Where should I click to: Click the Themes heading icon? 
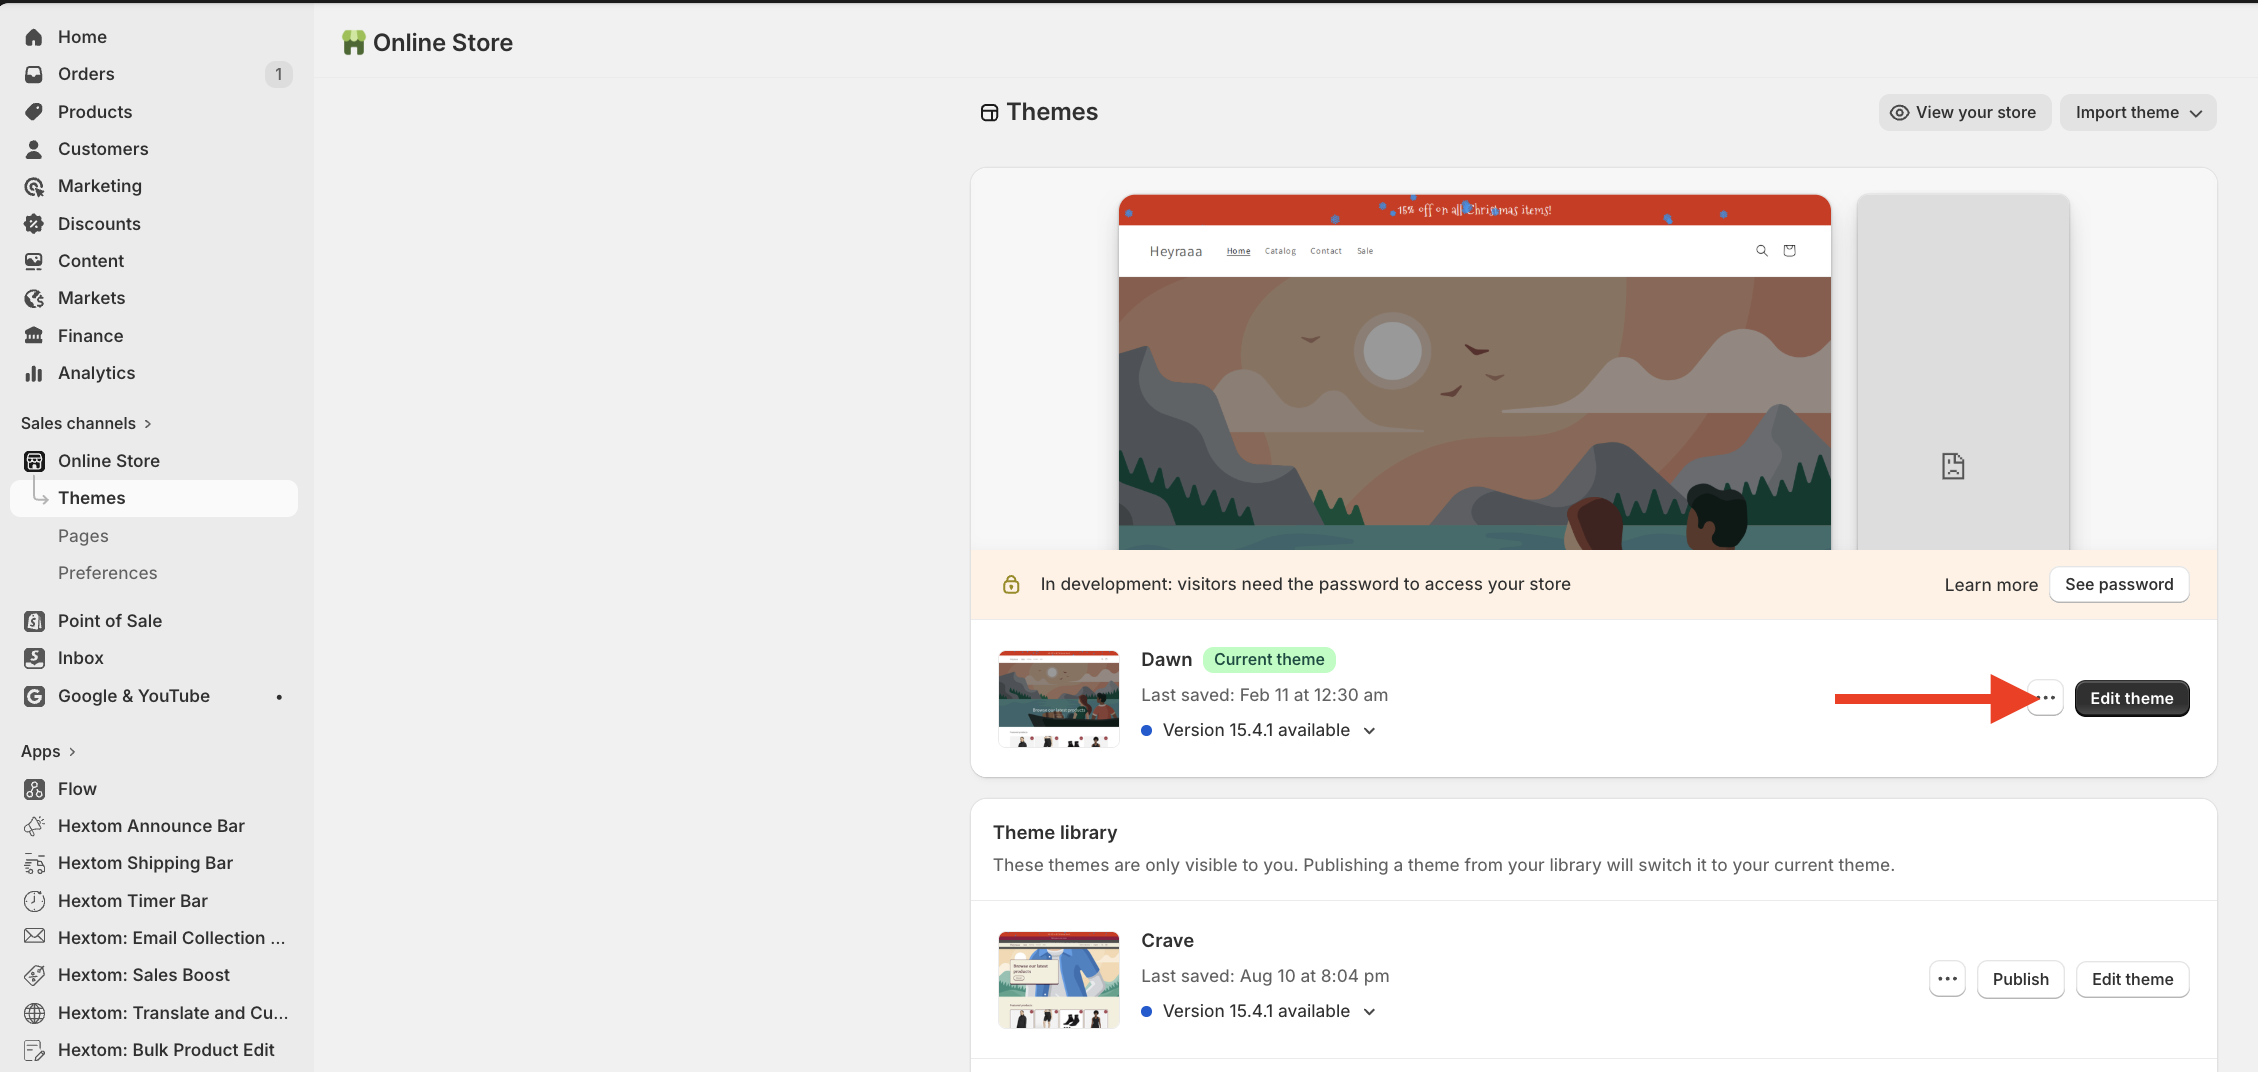(x=989, y=112)
